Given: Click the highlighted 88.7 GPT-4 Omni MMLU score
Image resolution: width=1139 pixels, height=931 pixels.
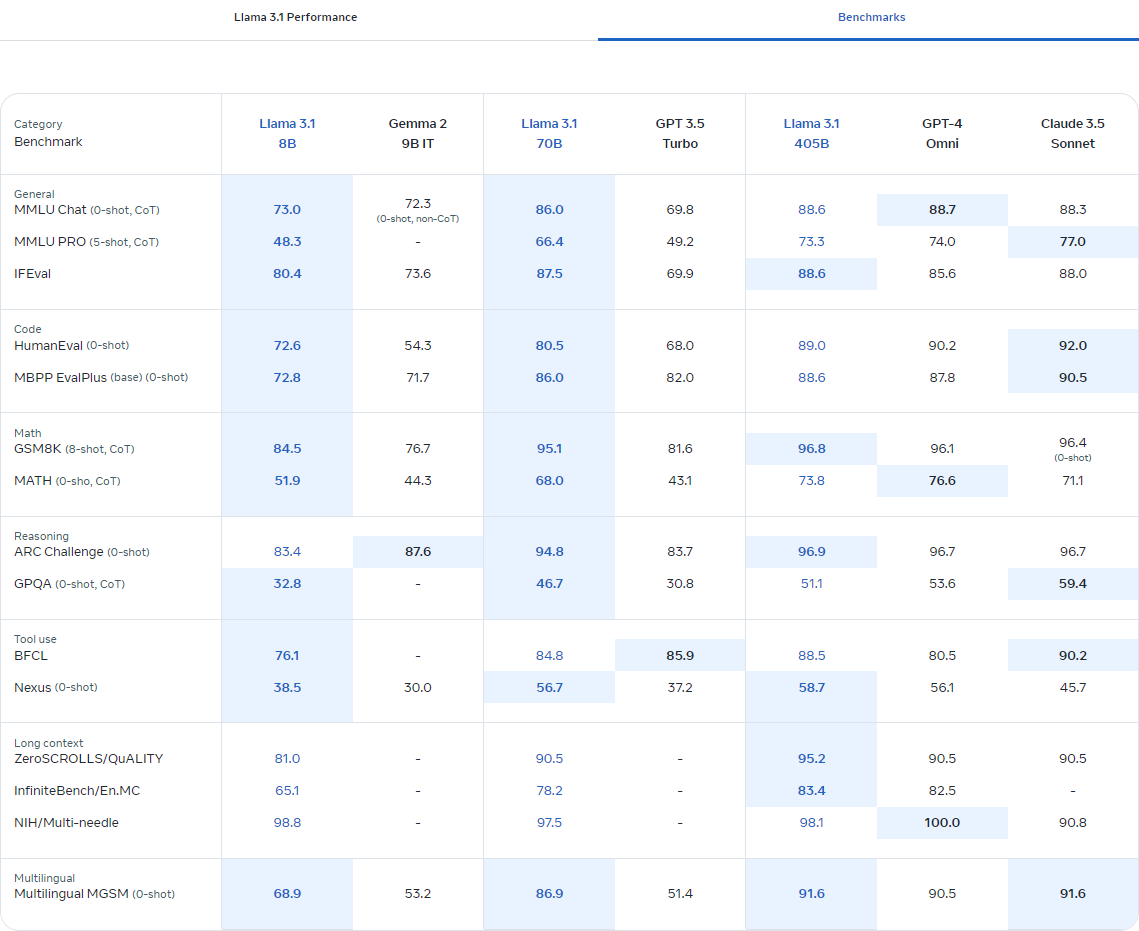Looking at the screenshot, I should click(x=942, y=210).
